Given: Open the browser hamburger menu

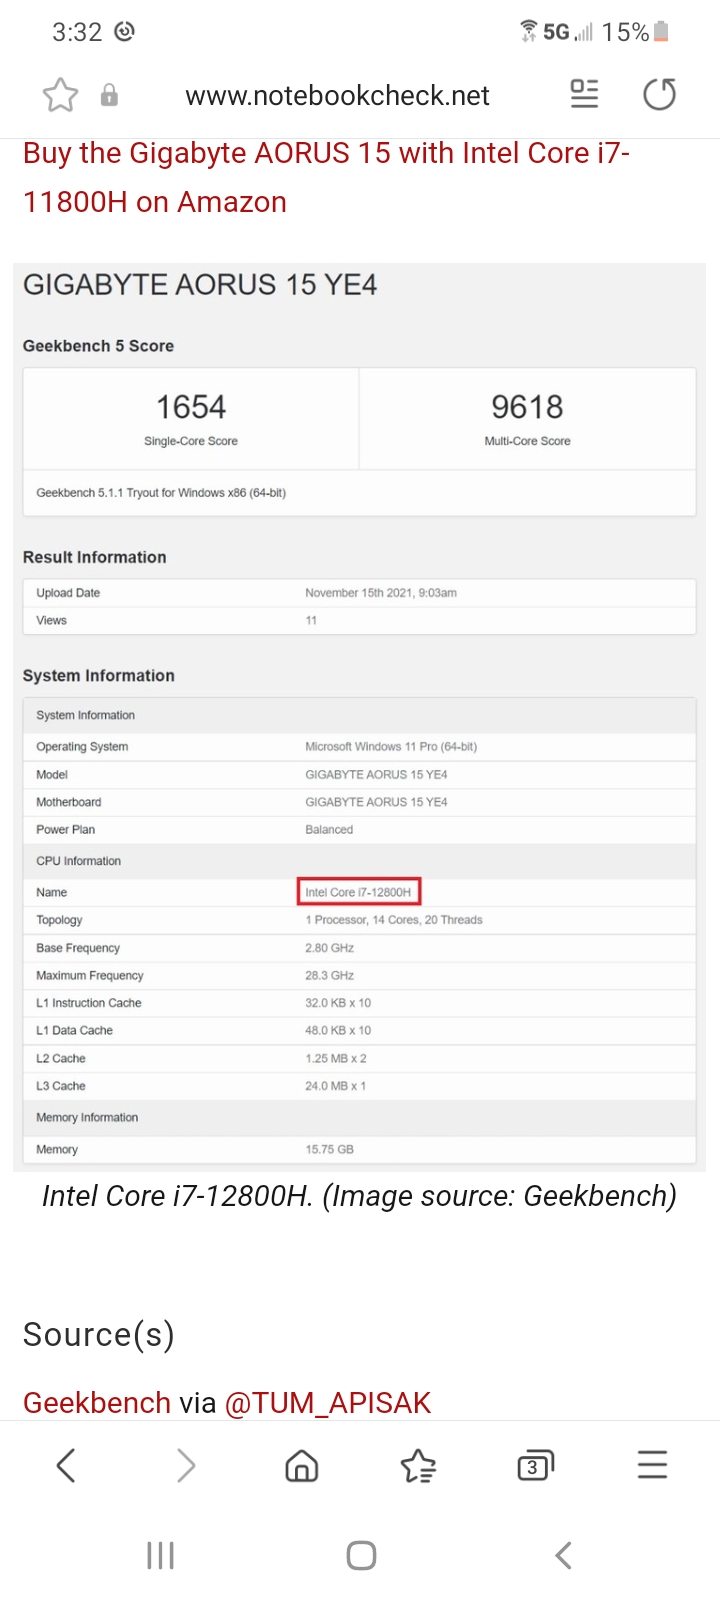Looking at the screenshot, I should [x=652, y=1465].
